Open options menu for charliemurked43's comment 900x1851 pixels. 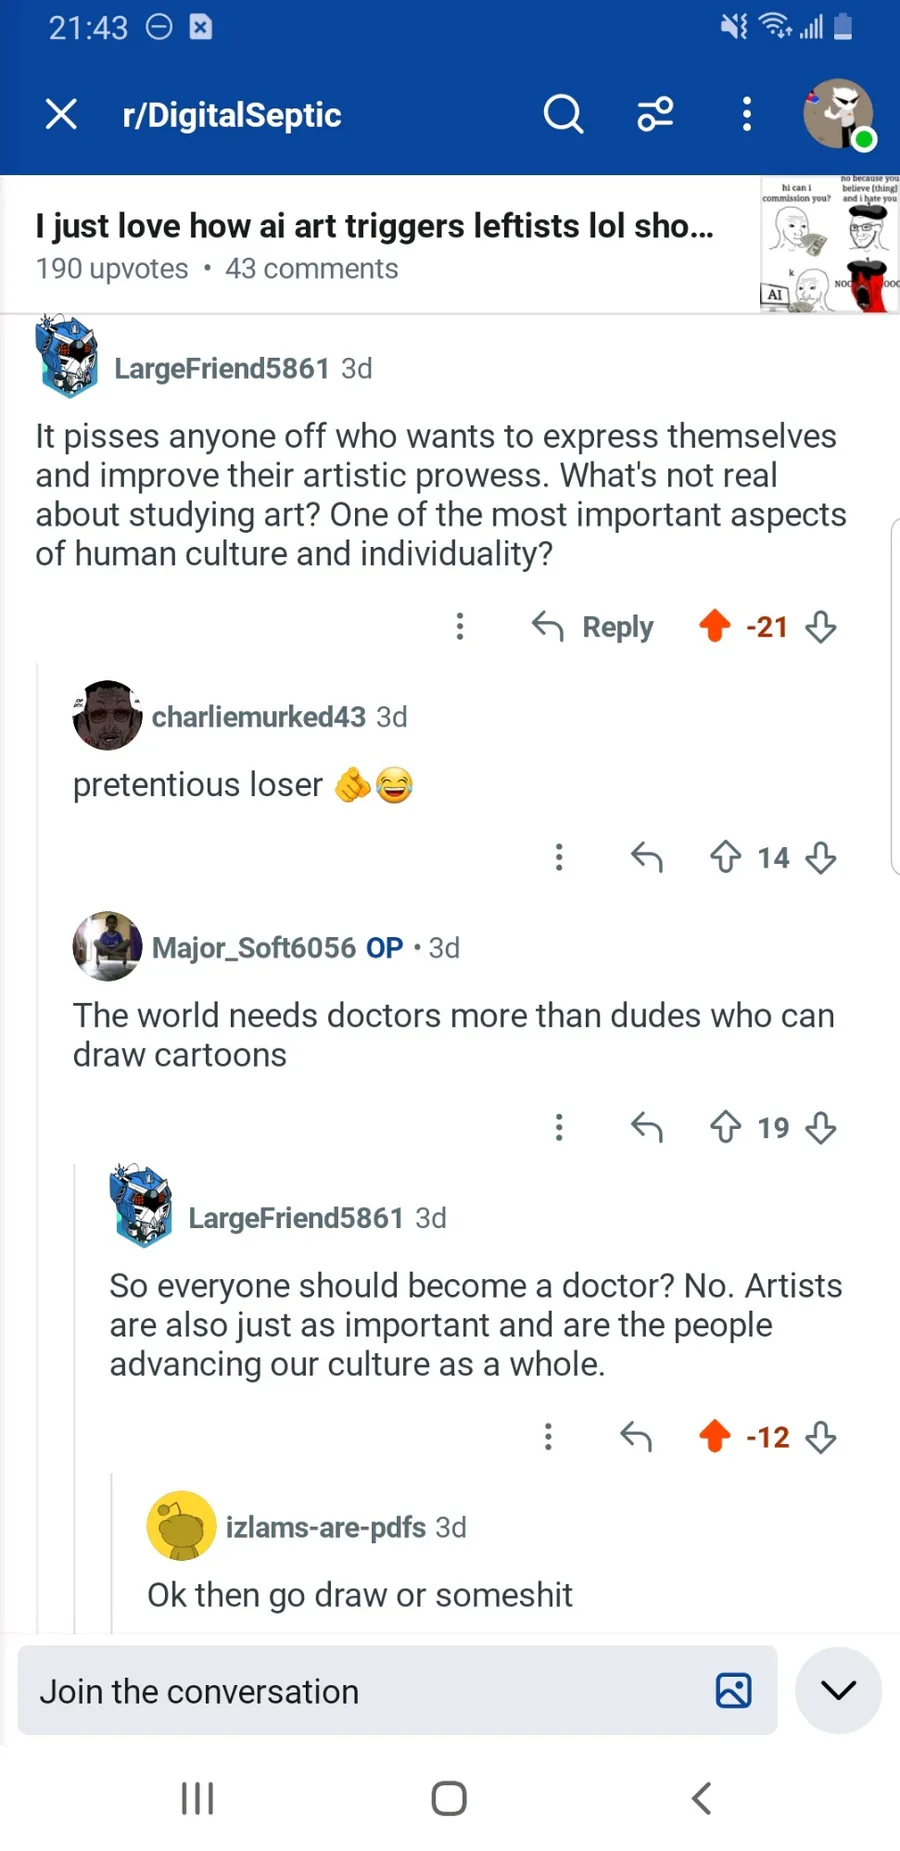(559, 857)
